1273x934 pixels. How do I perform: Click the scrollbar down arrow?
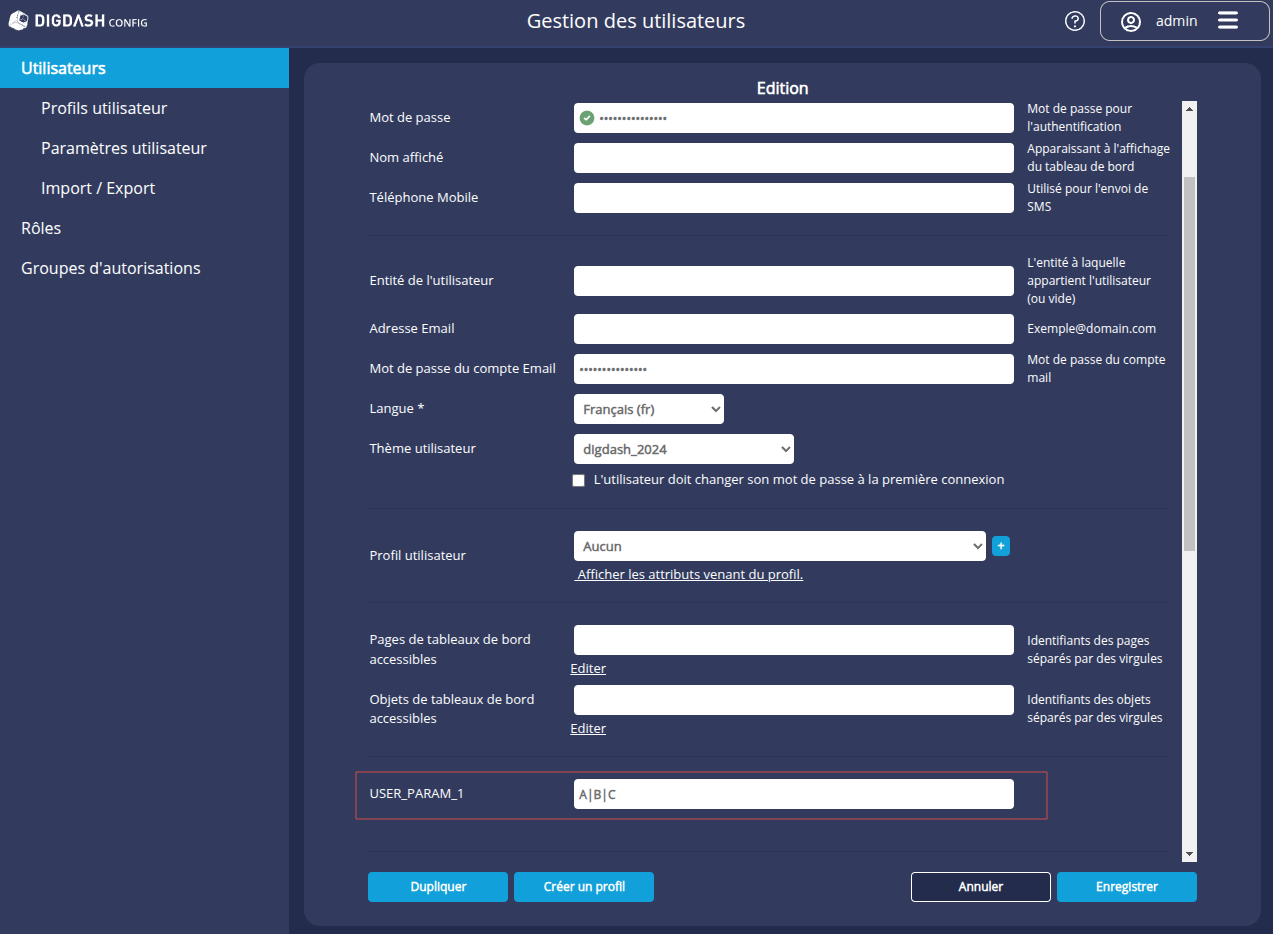point(1189,854)
